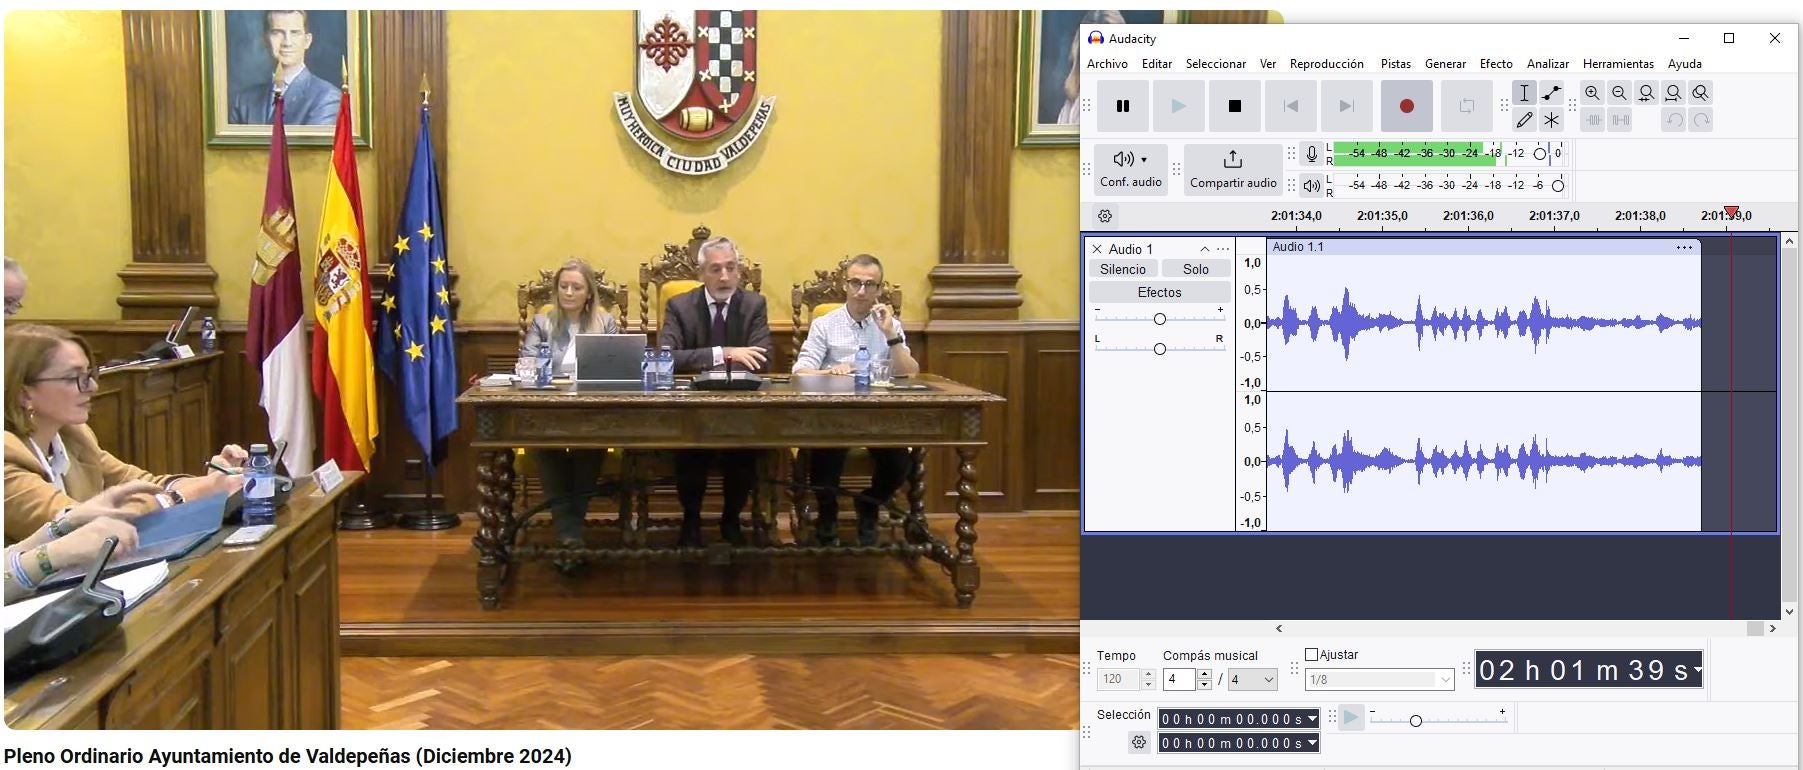Screen dimensions: 1803x770
Task: Redo the last action
Action: tap(1701, 120)
